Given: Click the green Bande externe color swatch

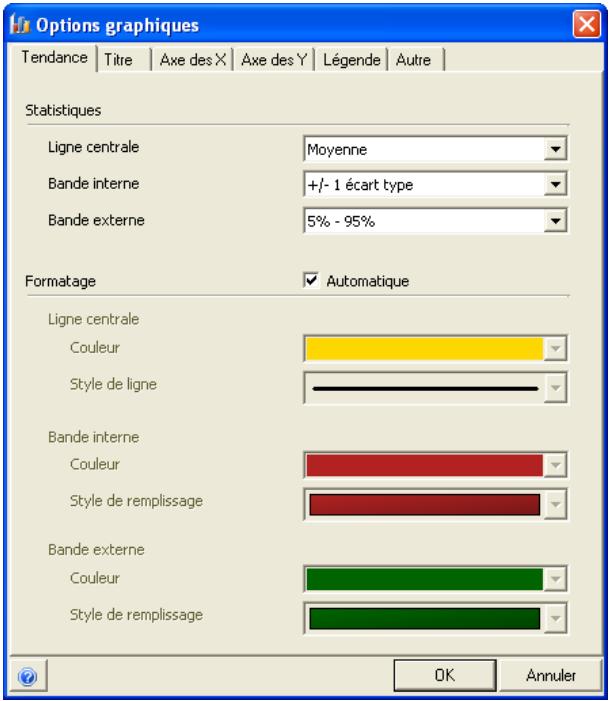Looking at the screenshot, I should [x=423, y=580].
